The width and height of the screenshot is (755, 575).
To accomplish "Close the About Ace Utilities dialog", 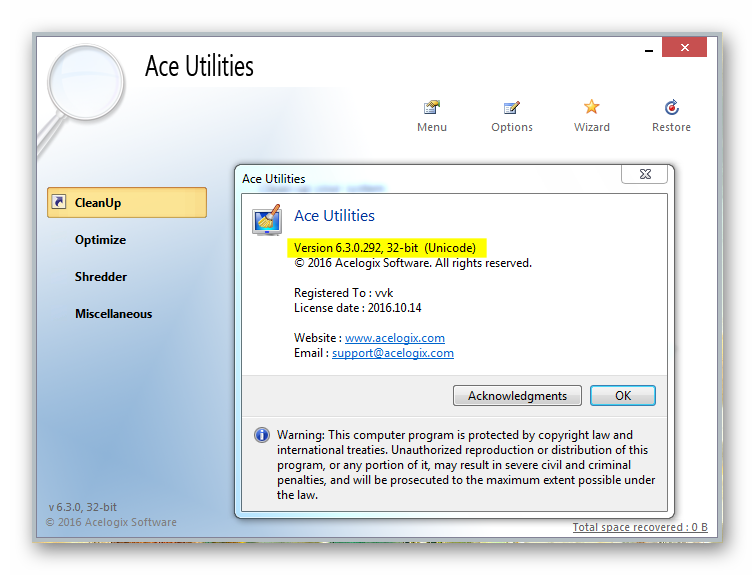I will click(x=645, y=174).
